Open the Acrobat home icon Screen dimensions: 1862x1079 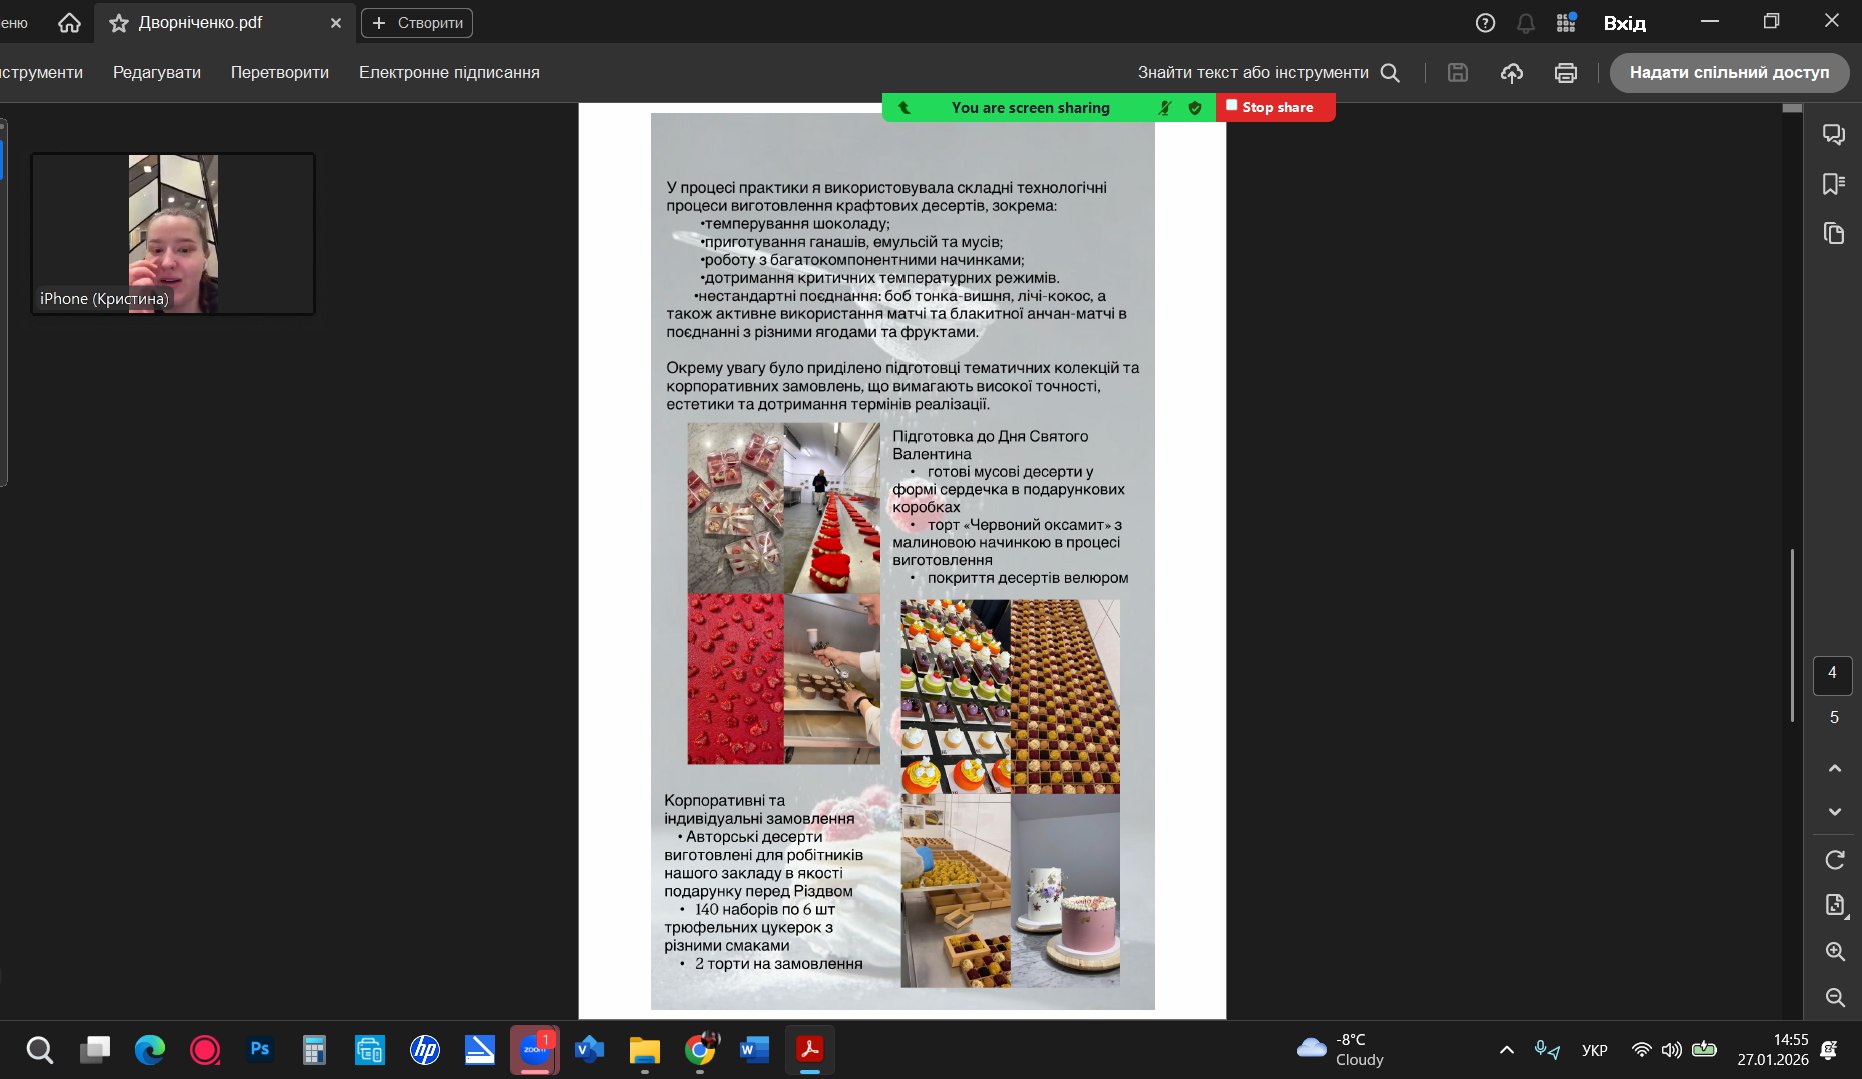(69, 23)
